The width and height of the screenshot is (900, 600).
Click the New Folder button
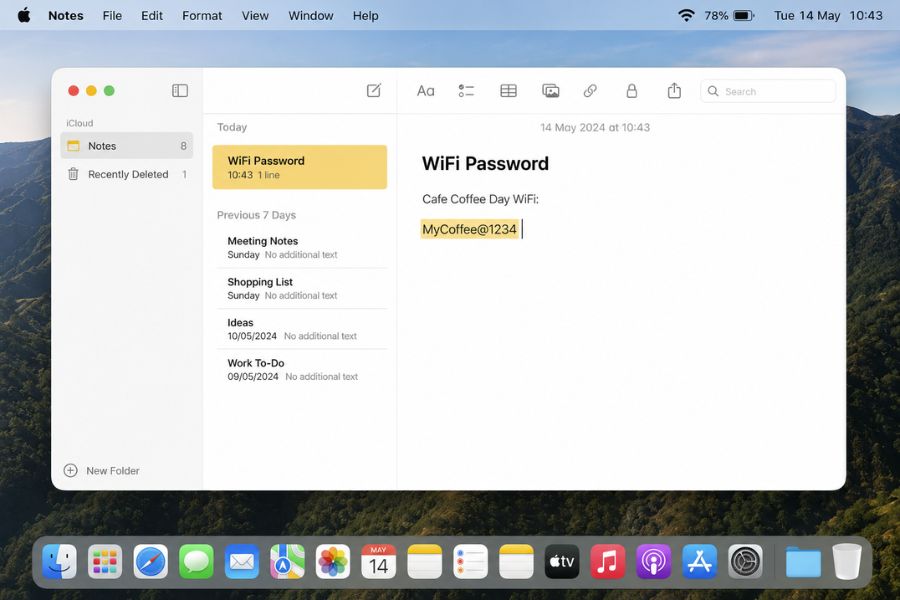[102, 471]
